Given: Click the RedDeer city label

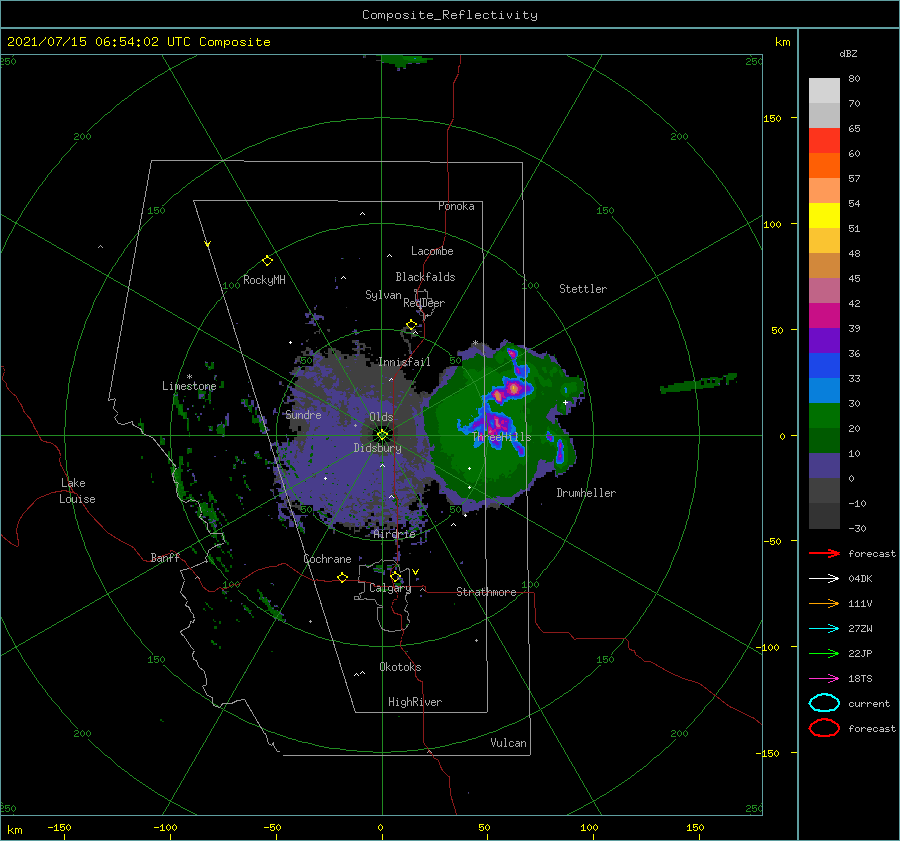Looking at the screenshot, I should click(424, 303).
